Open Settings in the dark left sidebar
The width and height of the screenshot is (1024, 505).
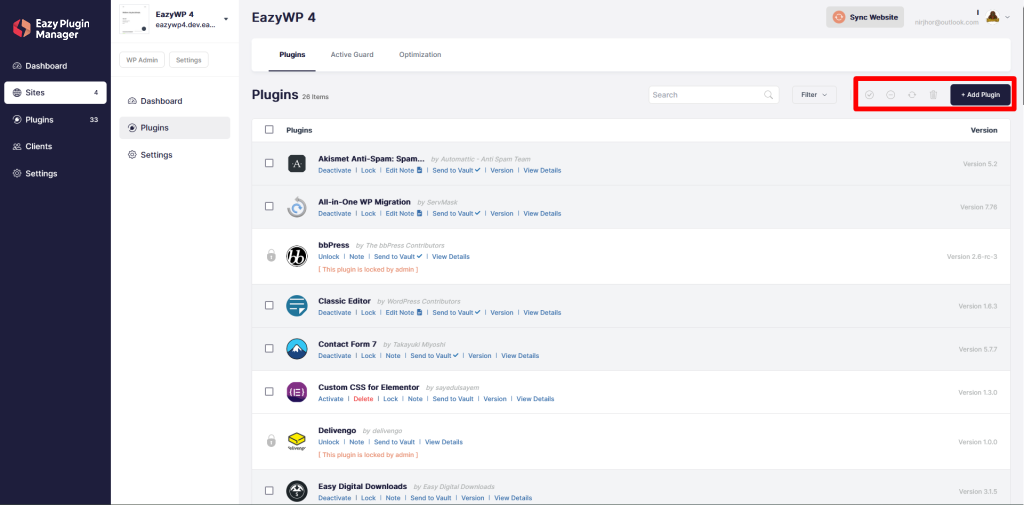point(35,174)
